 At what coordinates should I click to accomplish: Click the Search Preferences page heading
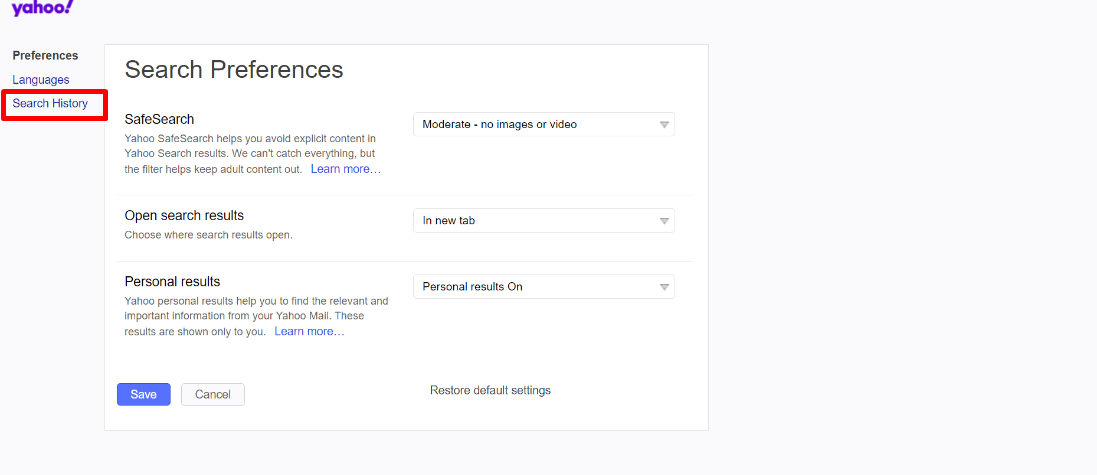(234, 70)
